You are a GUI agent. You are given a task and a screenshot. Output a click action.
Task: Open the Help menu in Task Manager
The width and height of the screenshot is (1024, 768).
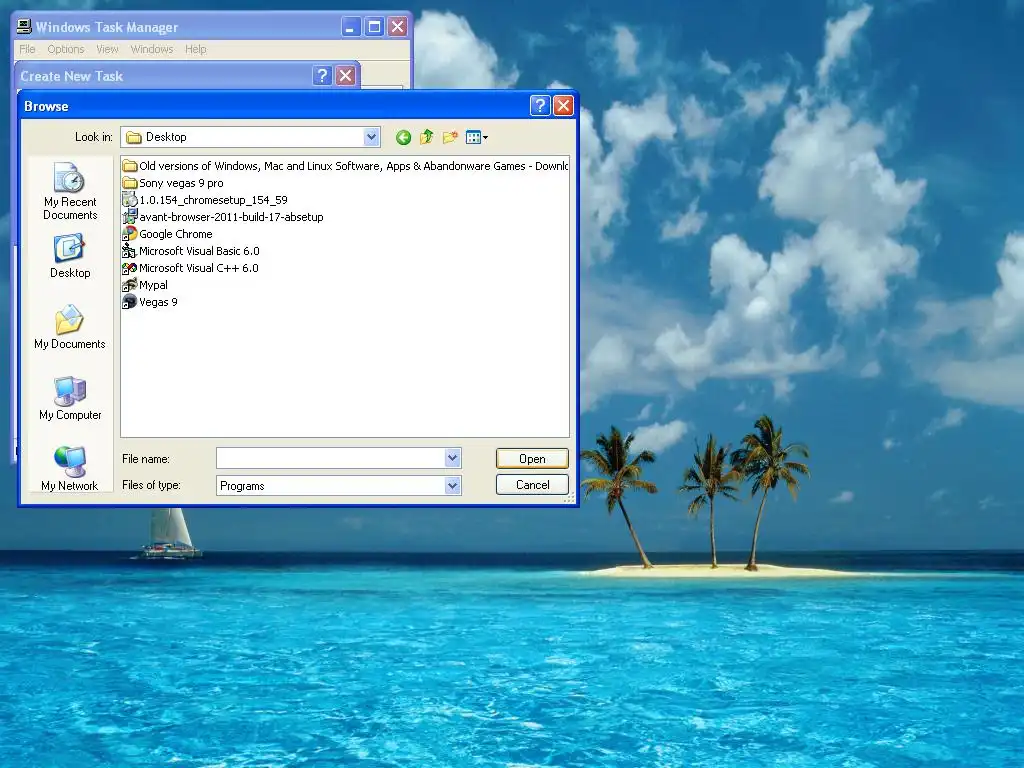tap(195, 50)
